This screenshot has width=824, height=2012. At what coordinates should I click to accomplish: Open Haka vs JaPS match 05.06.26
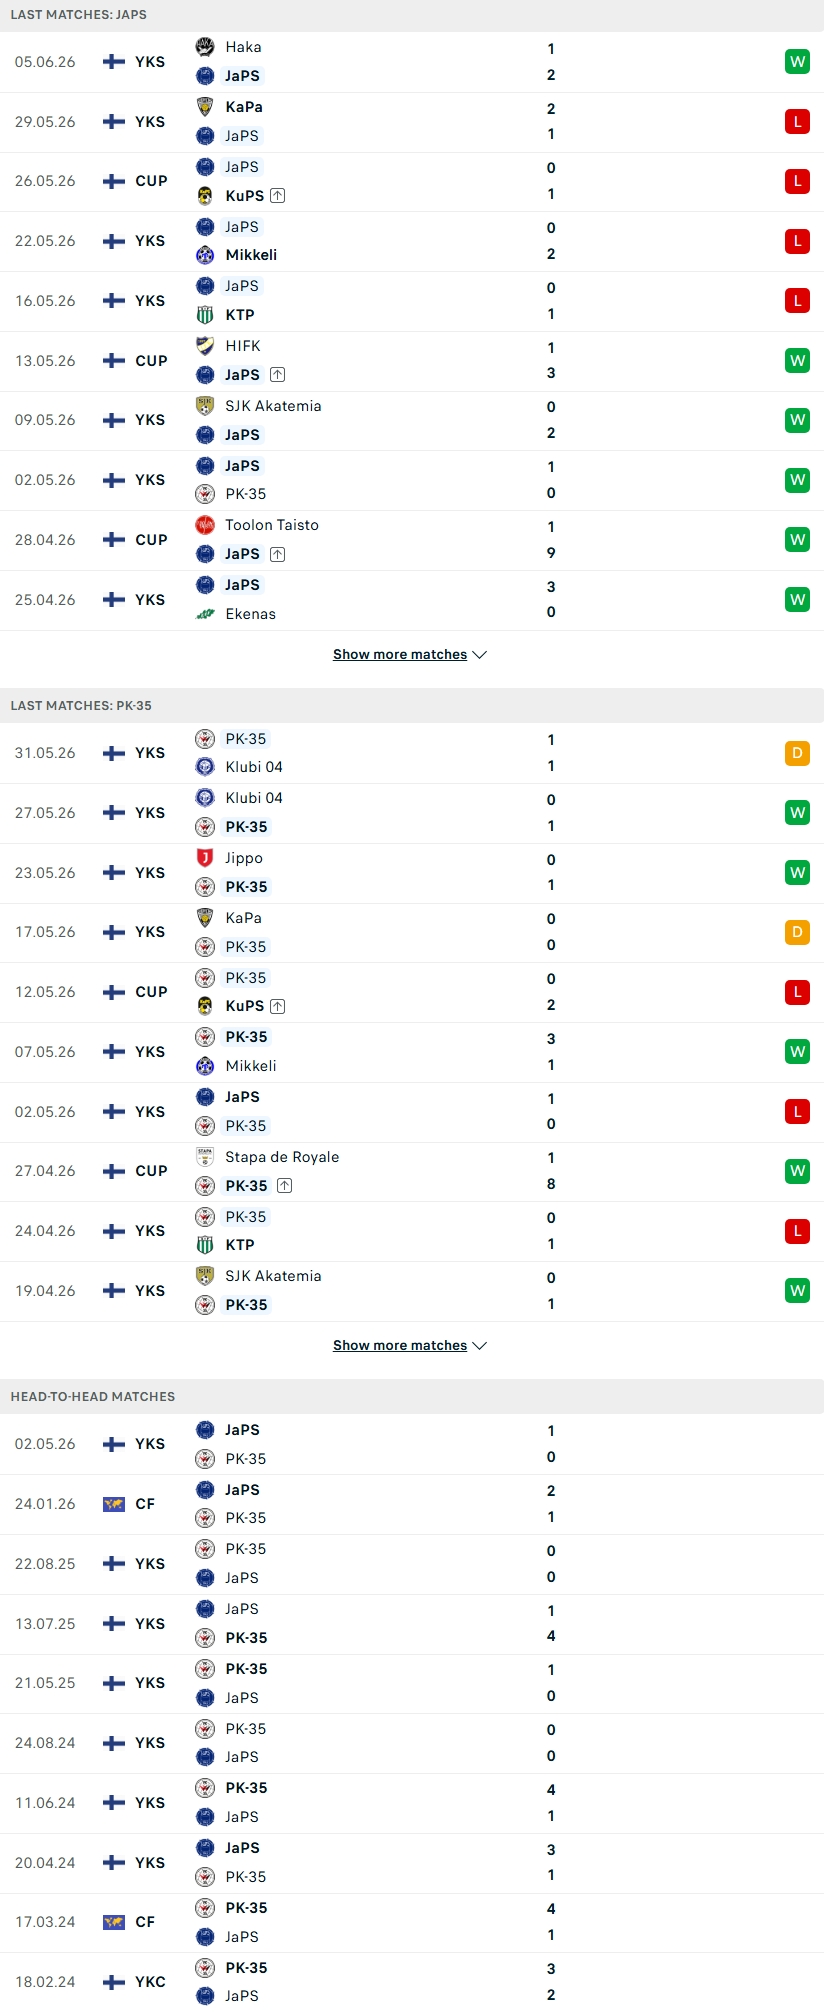coord(412,62)
